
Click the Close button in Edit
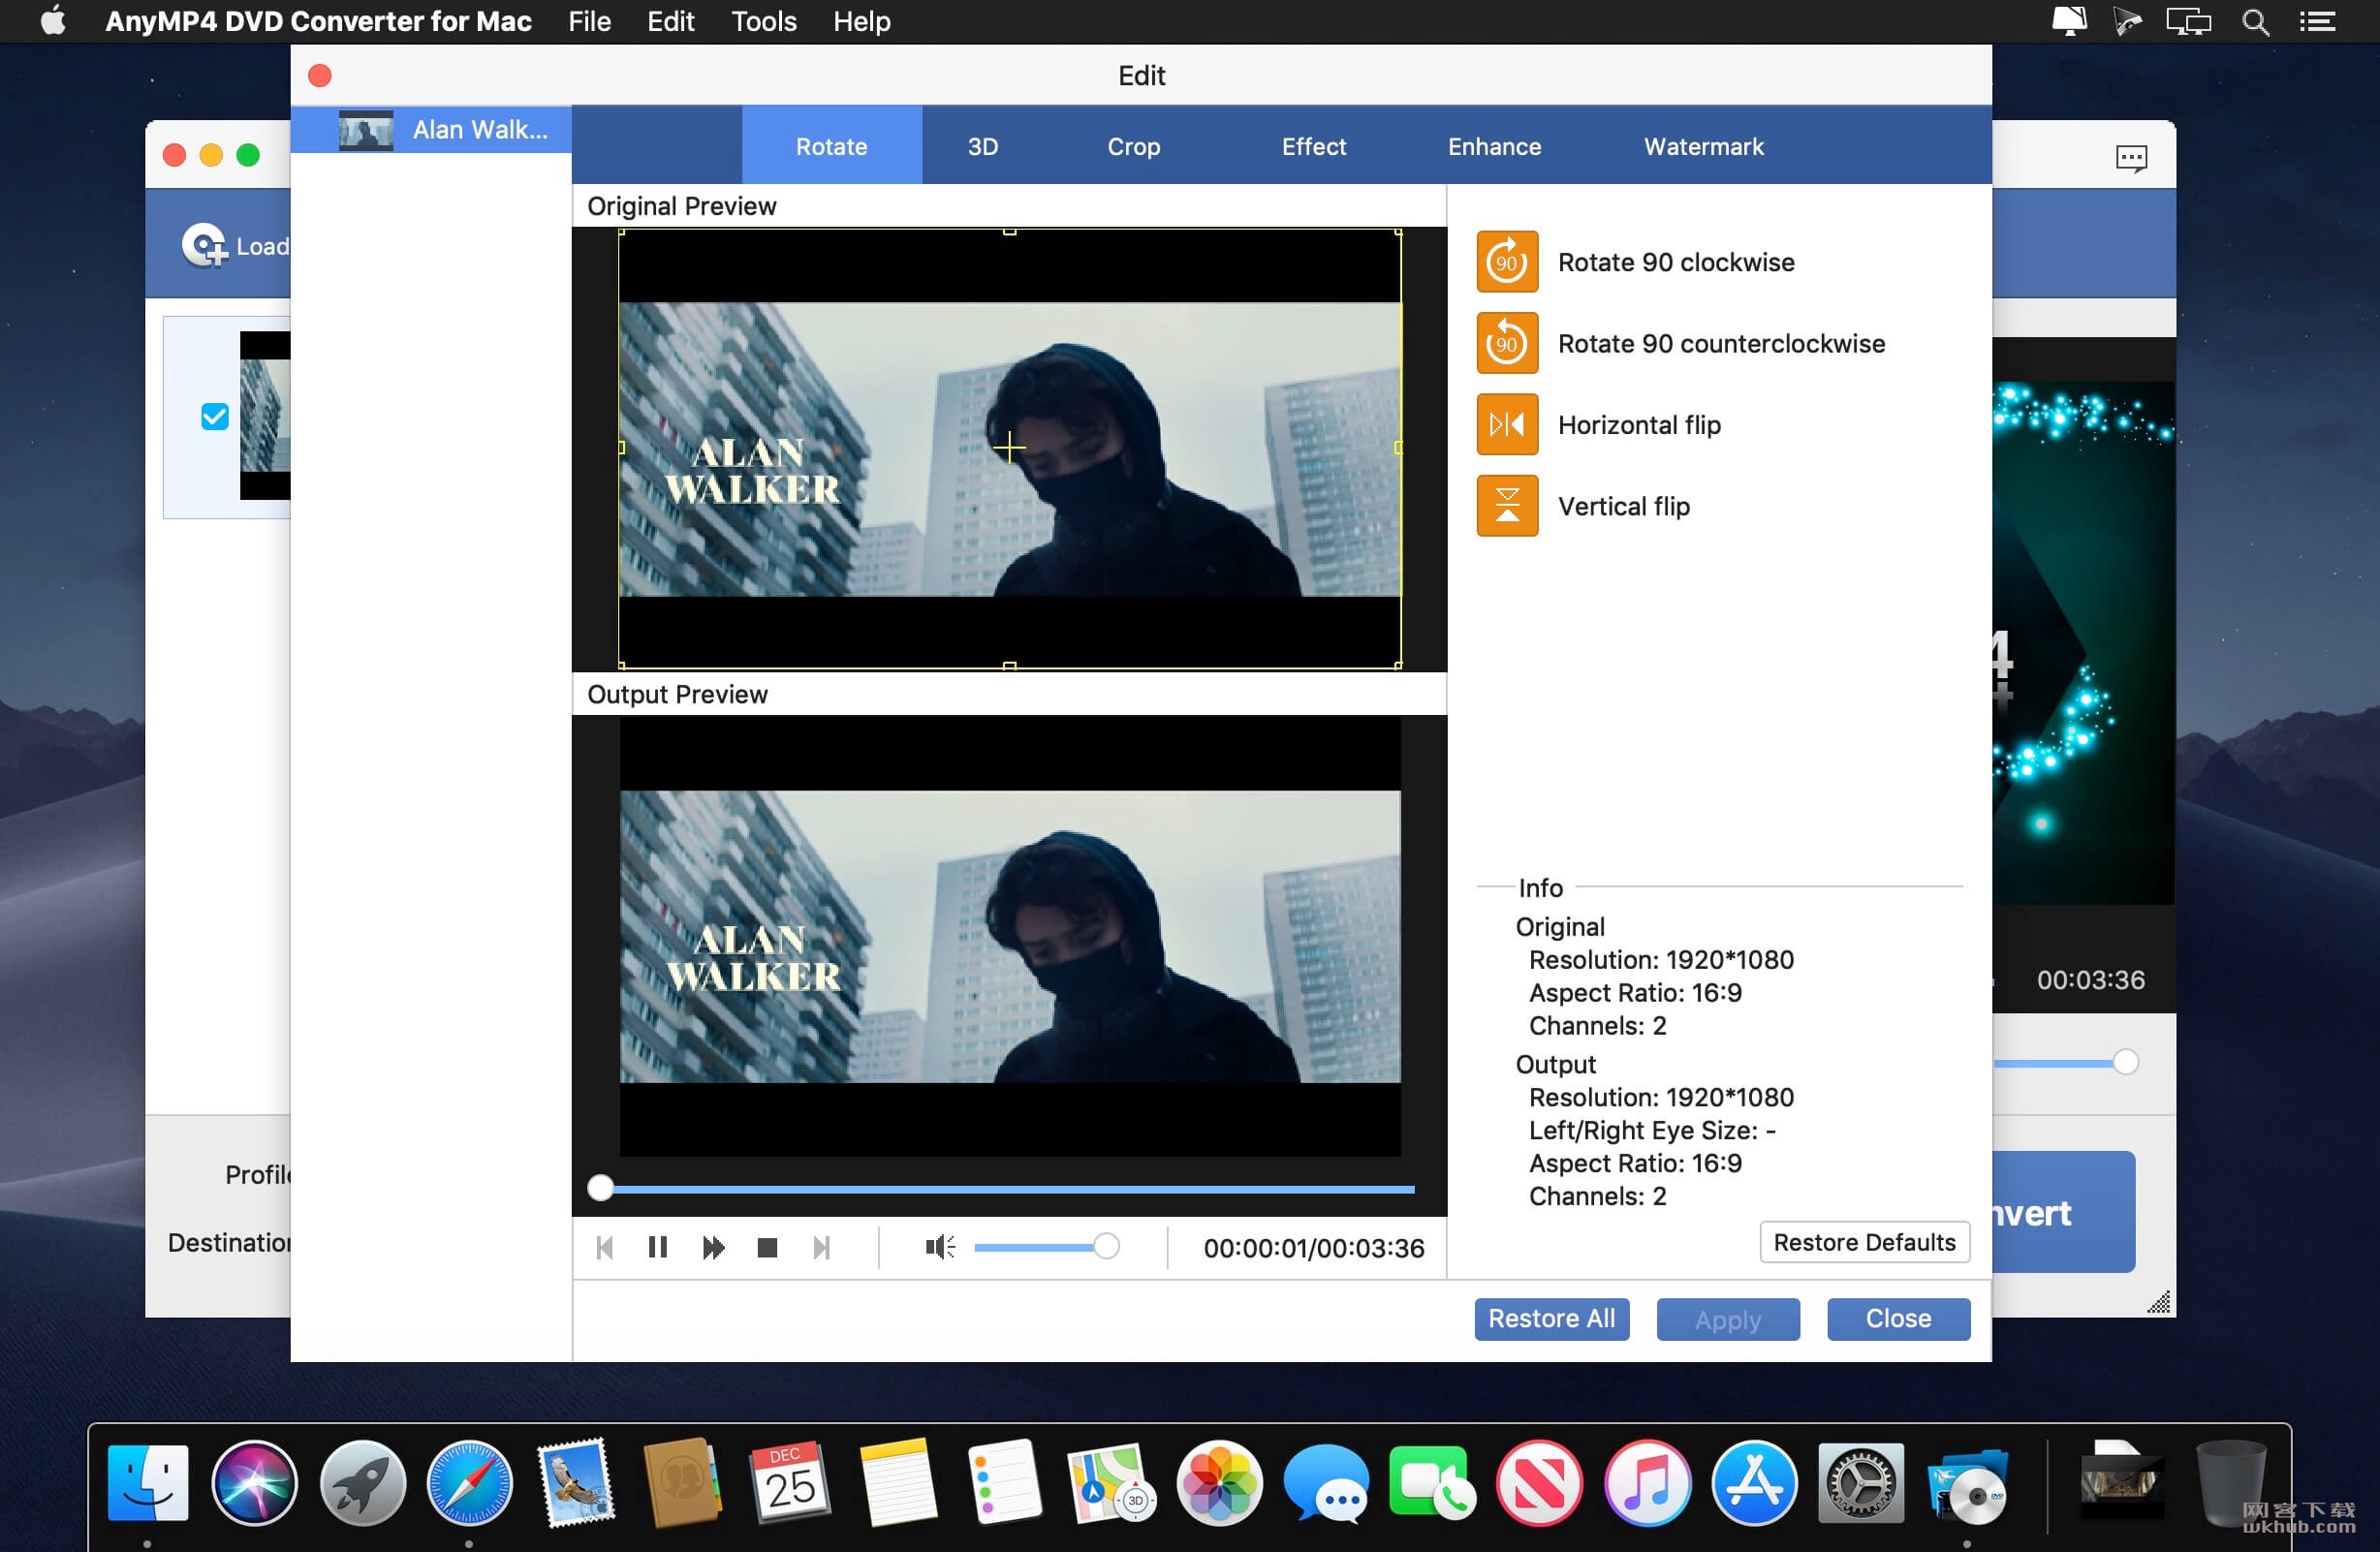[x=1898, y=1318]
